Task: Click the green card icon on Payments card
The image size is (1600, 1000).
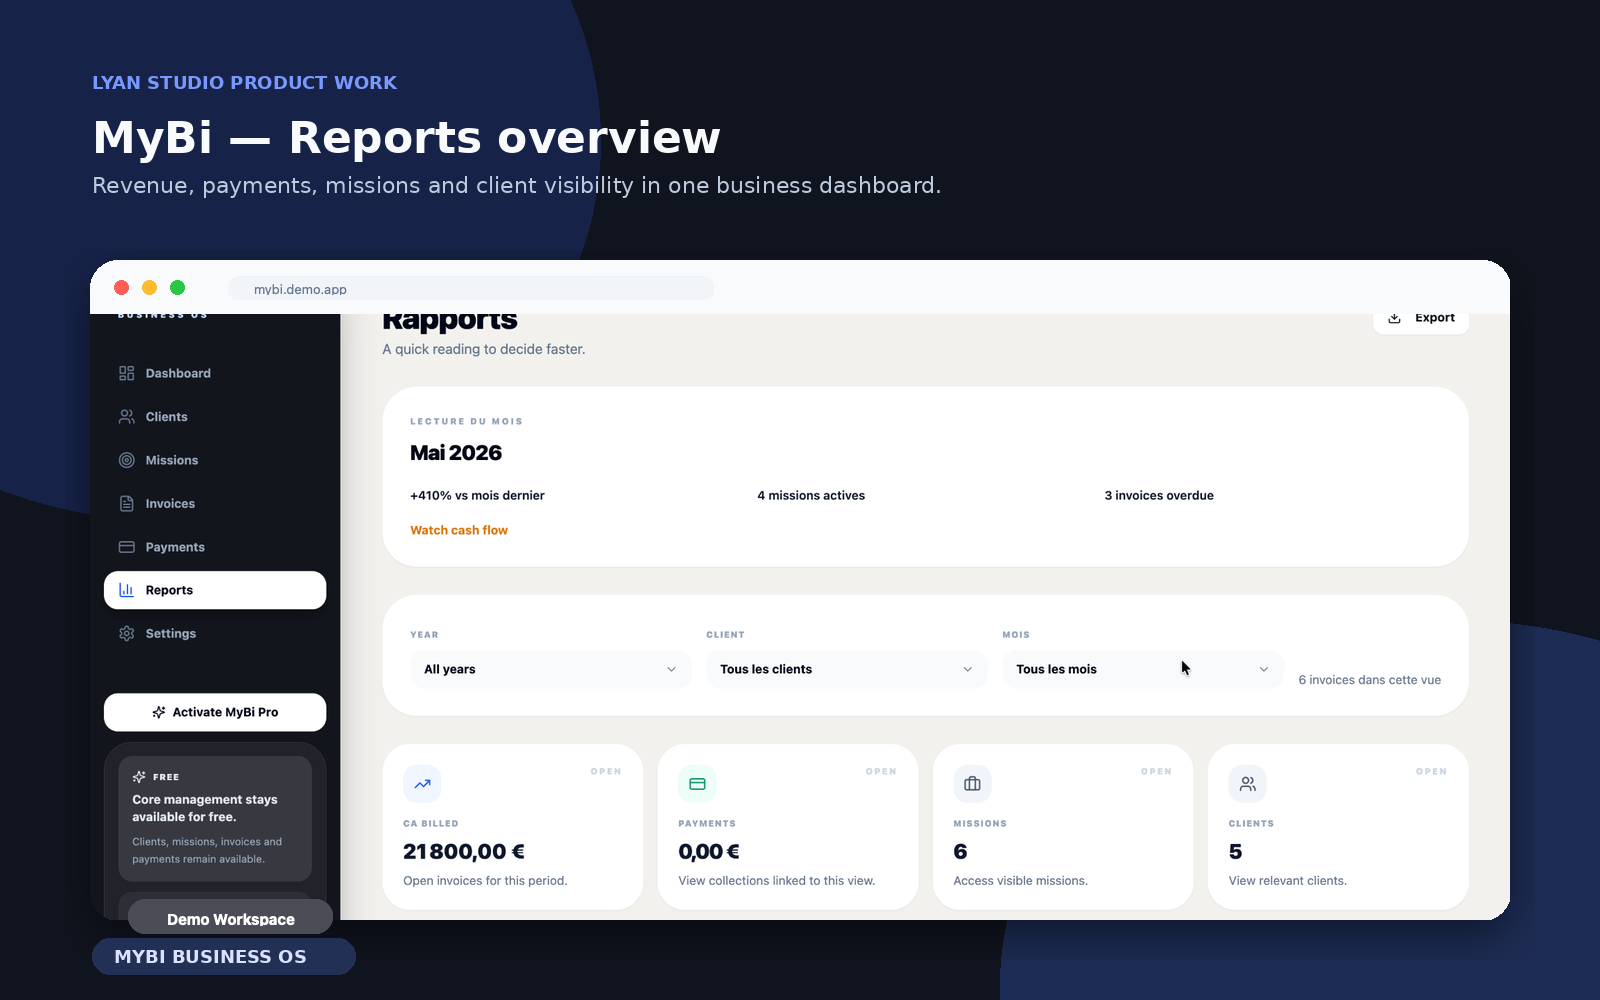Action: click(697, 784)
